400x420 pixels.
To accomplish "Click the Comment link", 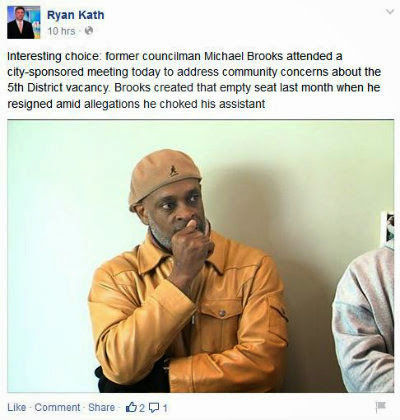I will pyautogui.click(x=57, y=407).
